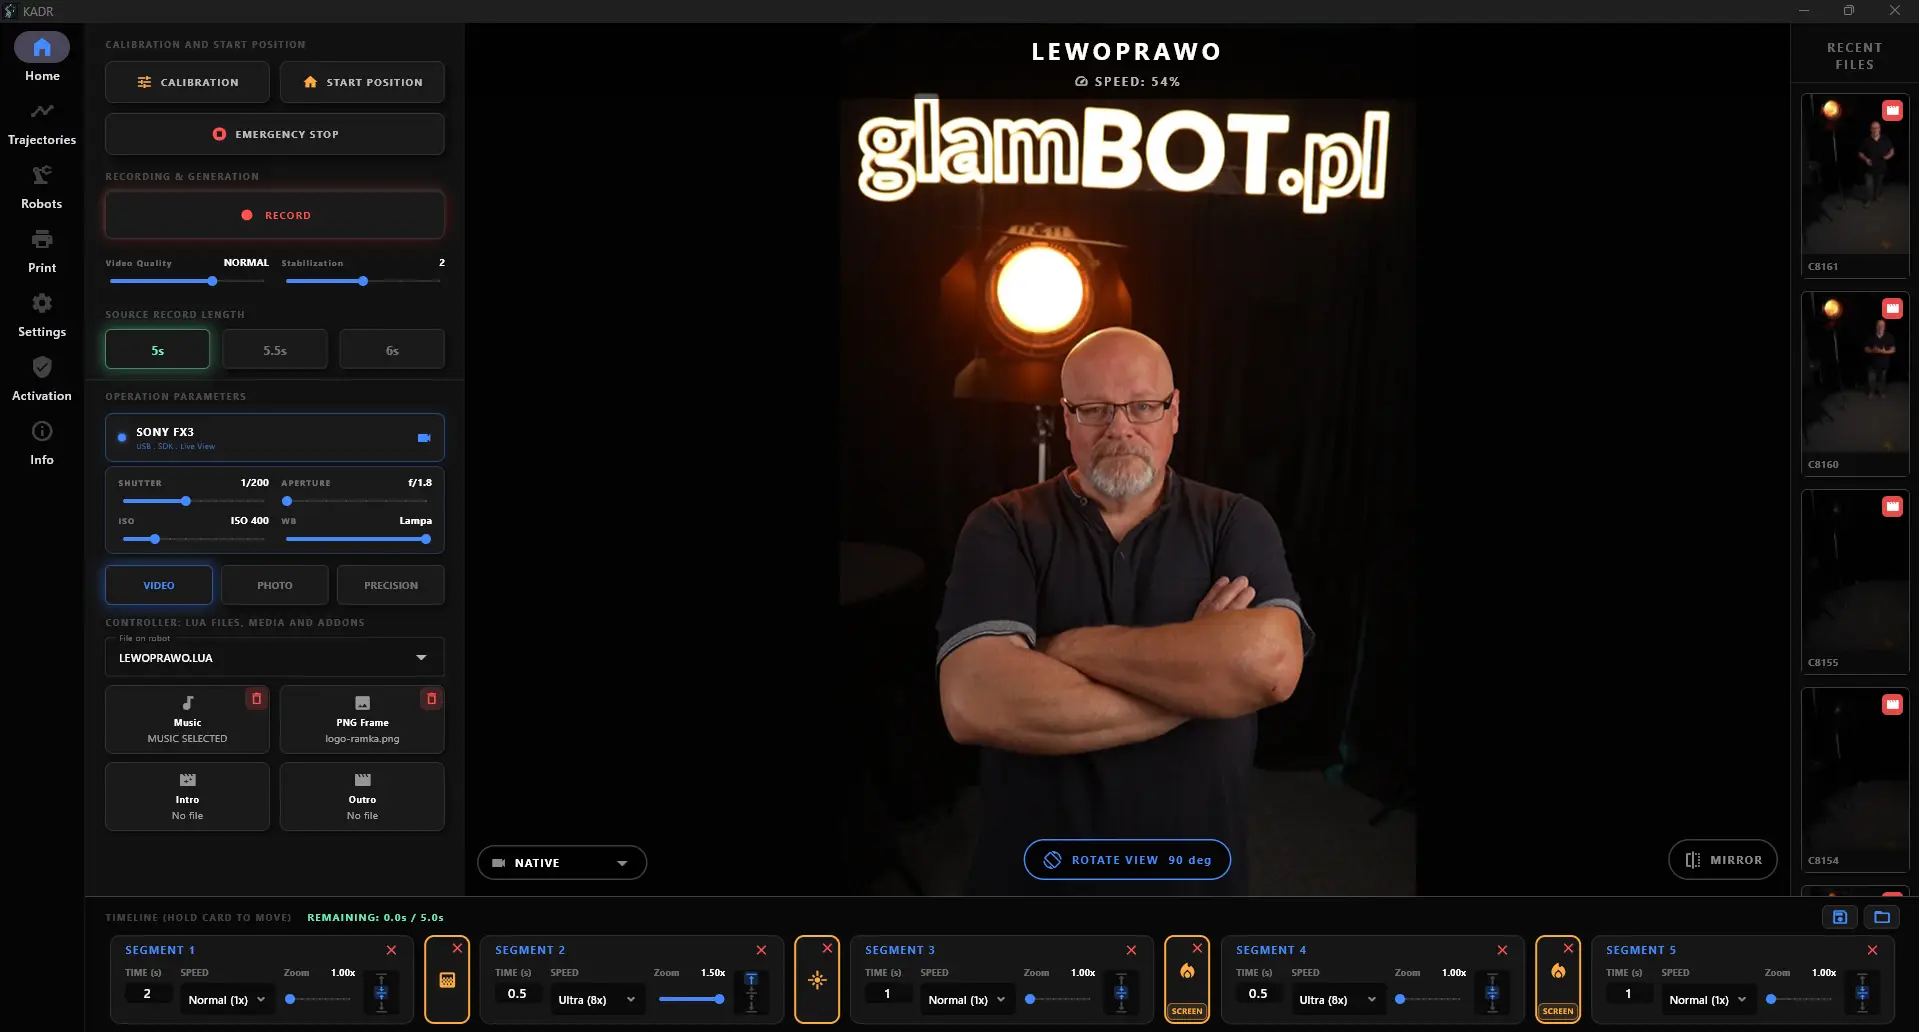Click the Calibration button
This screenshot has height=1032, width=1919.
(188, 82)
